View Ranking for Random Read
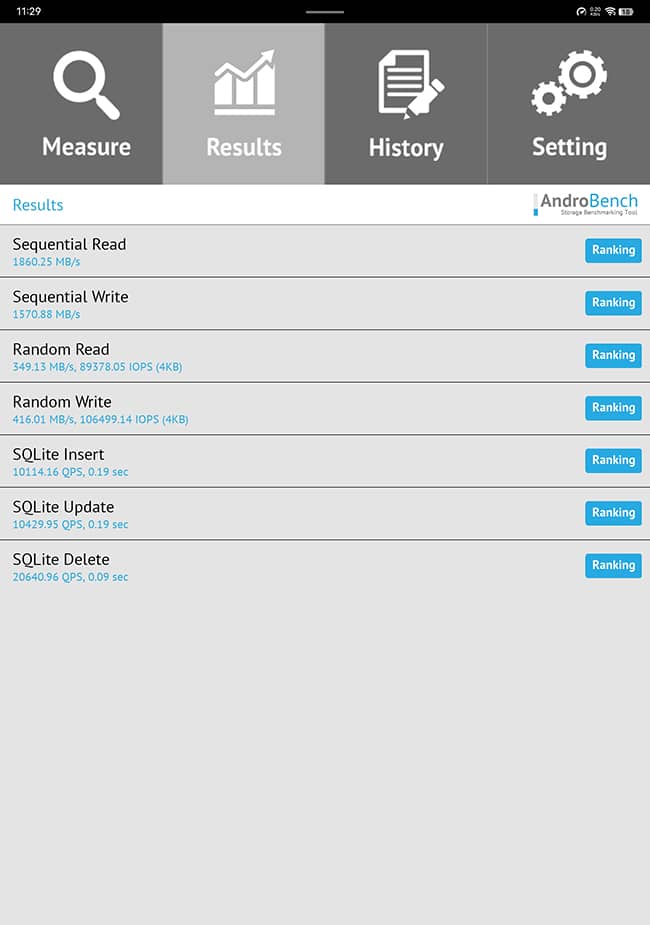 (x=613, y=355)
